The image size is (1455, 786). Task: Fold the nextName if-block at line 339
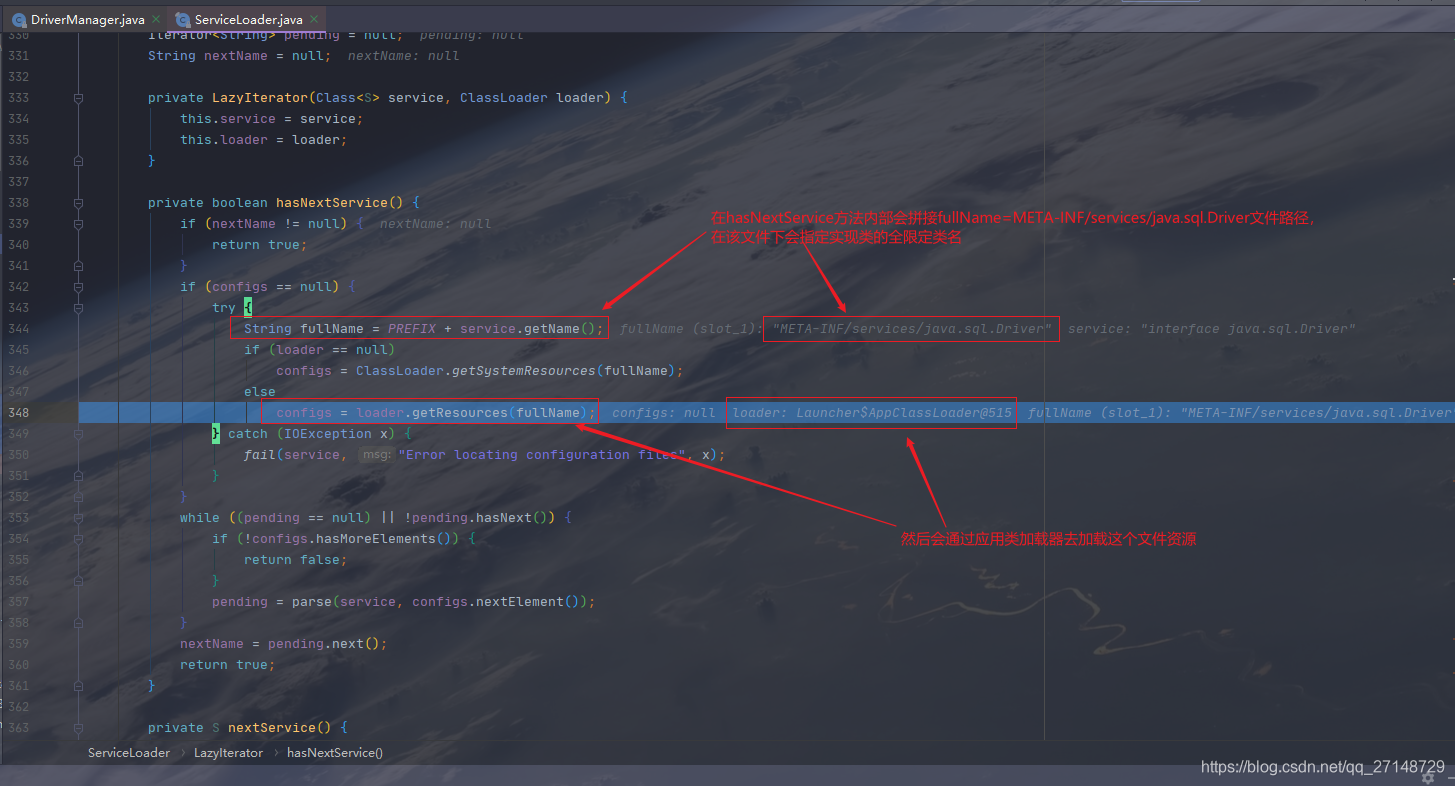tap(78, 224)
